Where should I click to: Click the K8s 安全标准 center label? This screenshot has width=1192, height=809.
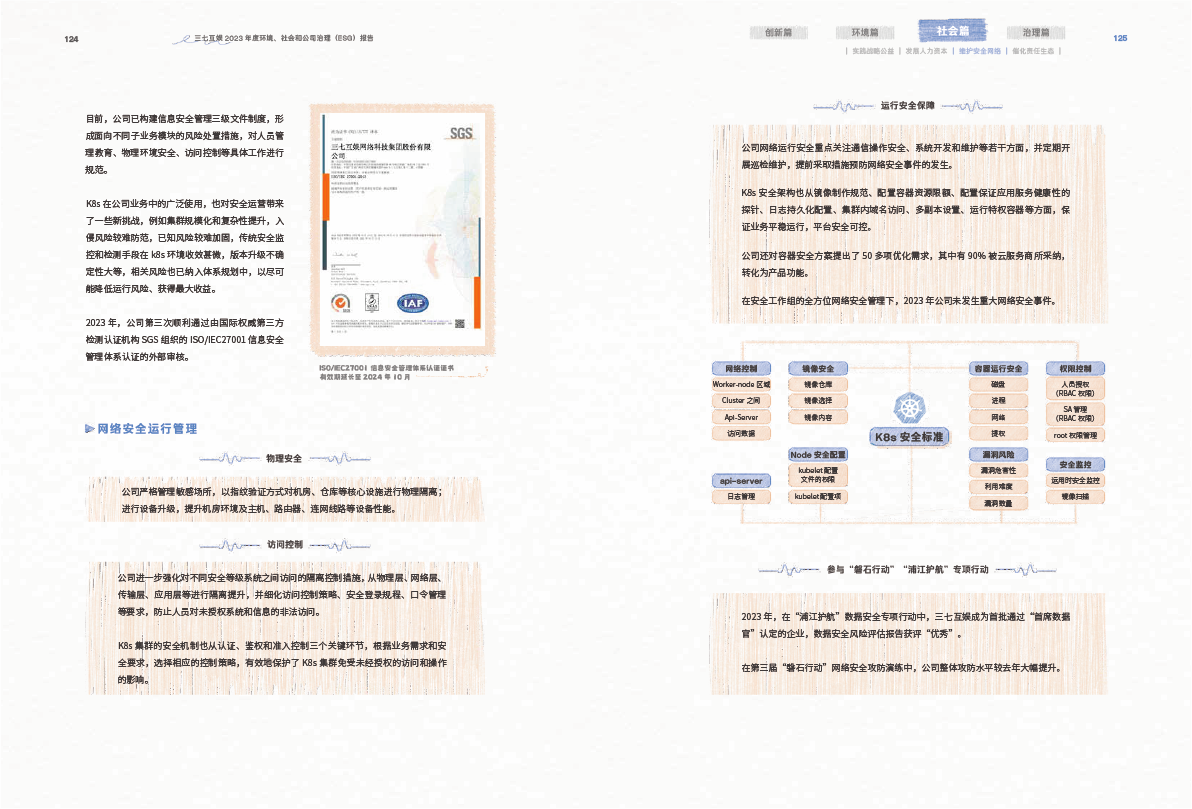(909, 437)
